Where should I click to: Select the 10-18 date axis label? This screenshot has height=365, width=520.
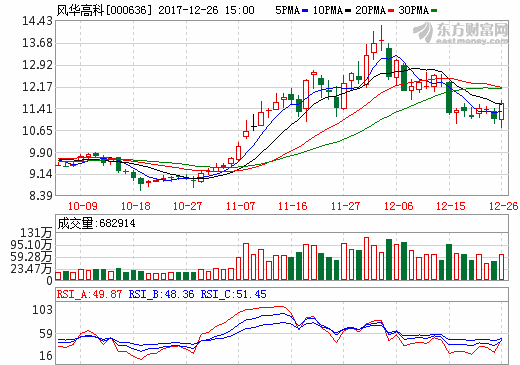pyautogui.click(x=135, y=206)
